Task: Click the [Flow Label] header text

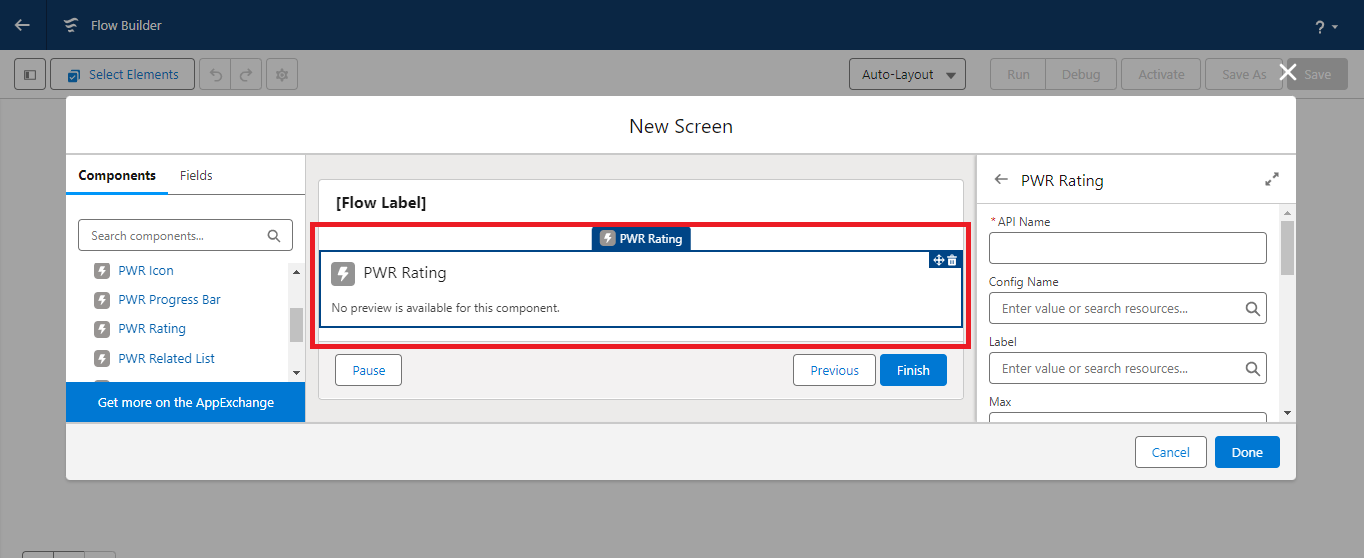Action: [x=381, y=203]
